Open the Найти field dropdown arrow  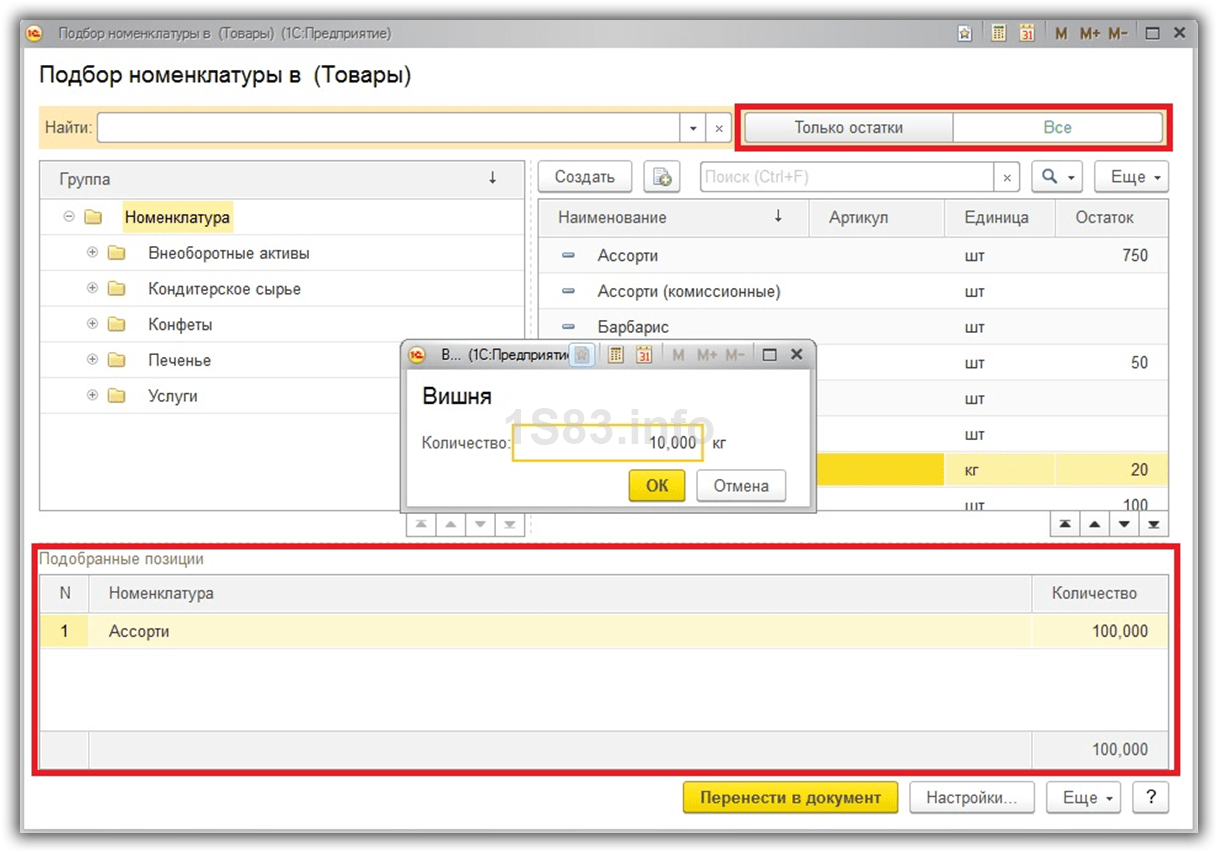click(693, 128)
